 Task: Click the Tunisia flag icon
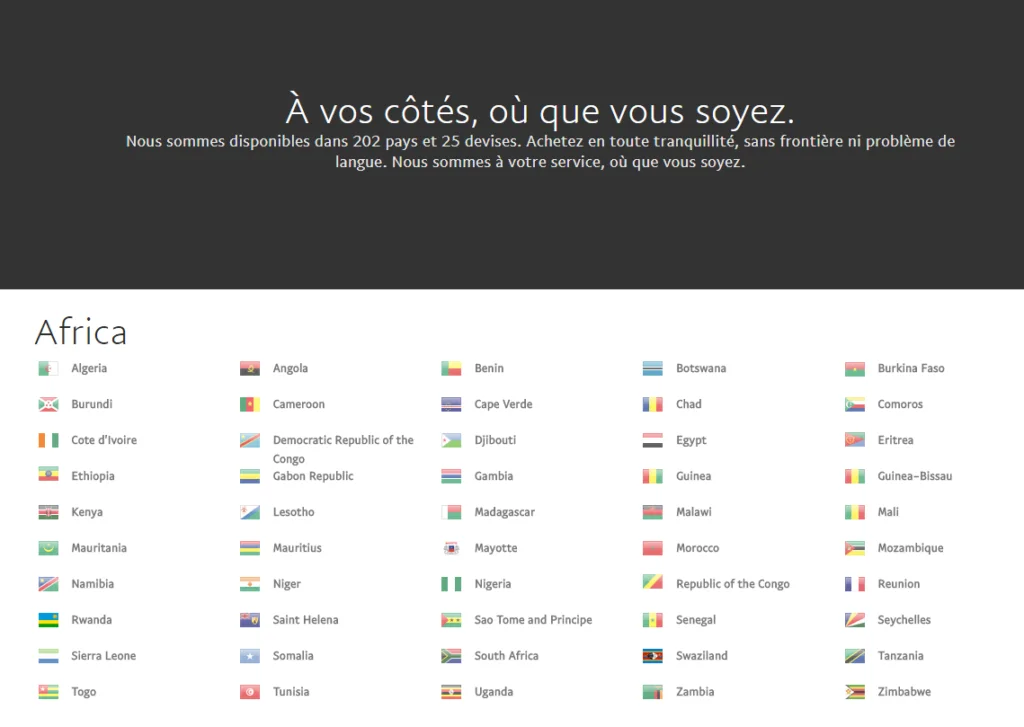[x=249, y=691]
